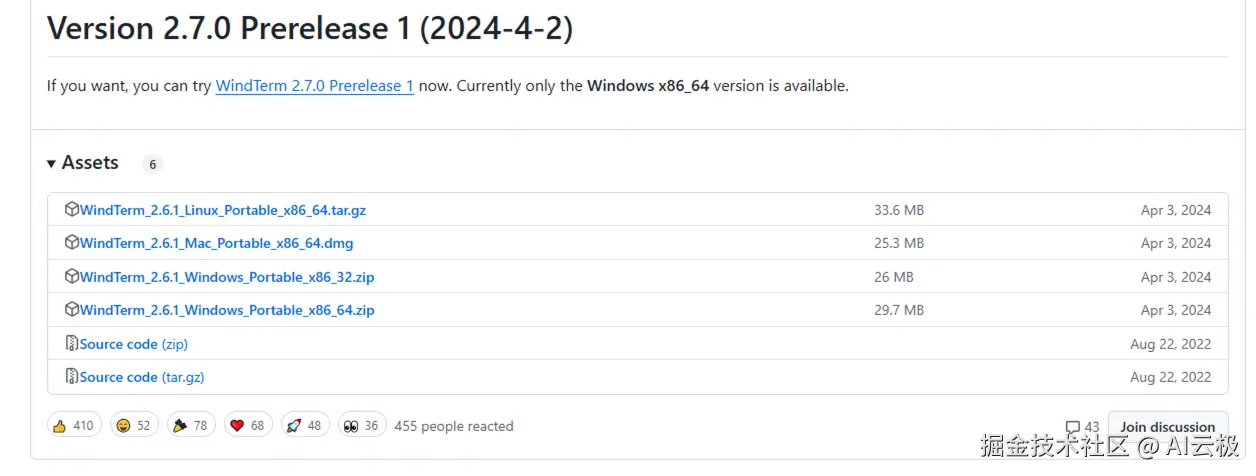
Task: Download the Windows Portable x86_32 zip
Action: pos(227,277)
